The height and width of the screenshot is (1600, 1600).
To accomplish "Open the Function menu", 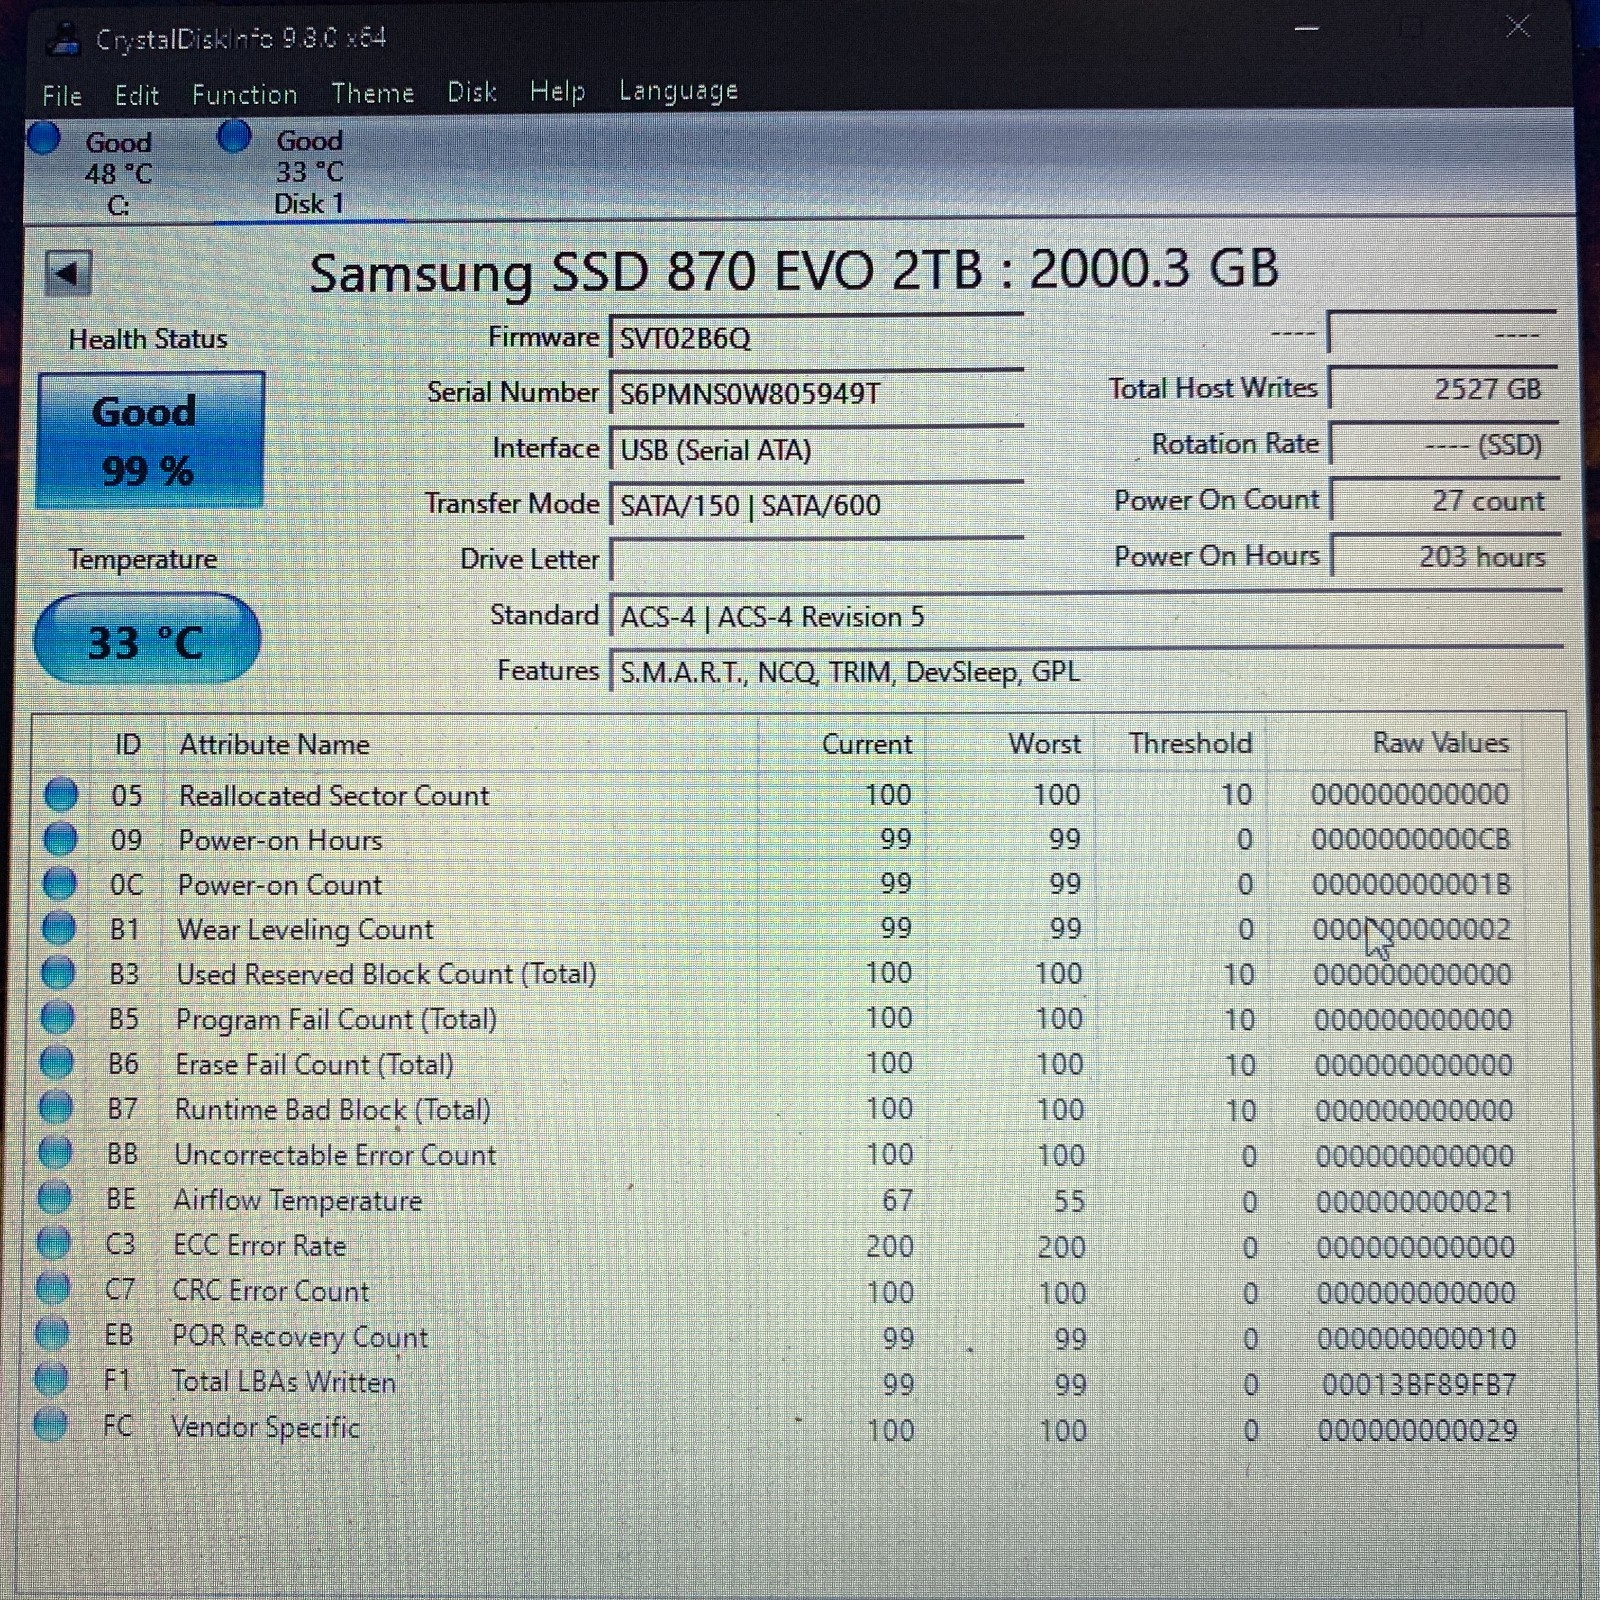I will click(x=244, y=95).
